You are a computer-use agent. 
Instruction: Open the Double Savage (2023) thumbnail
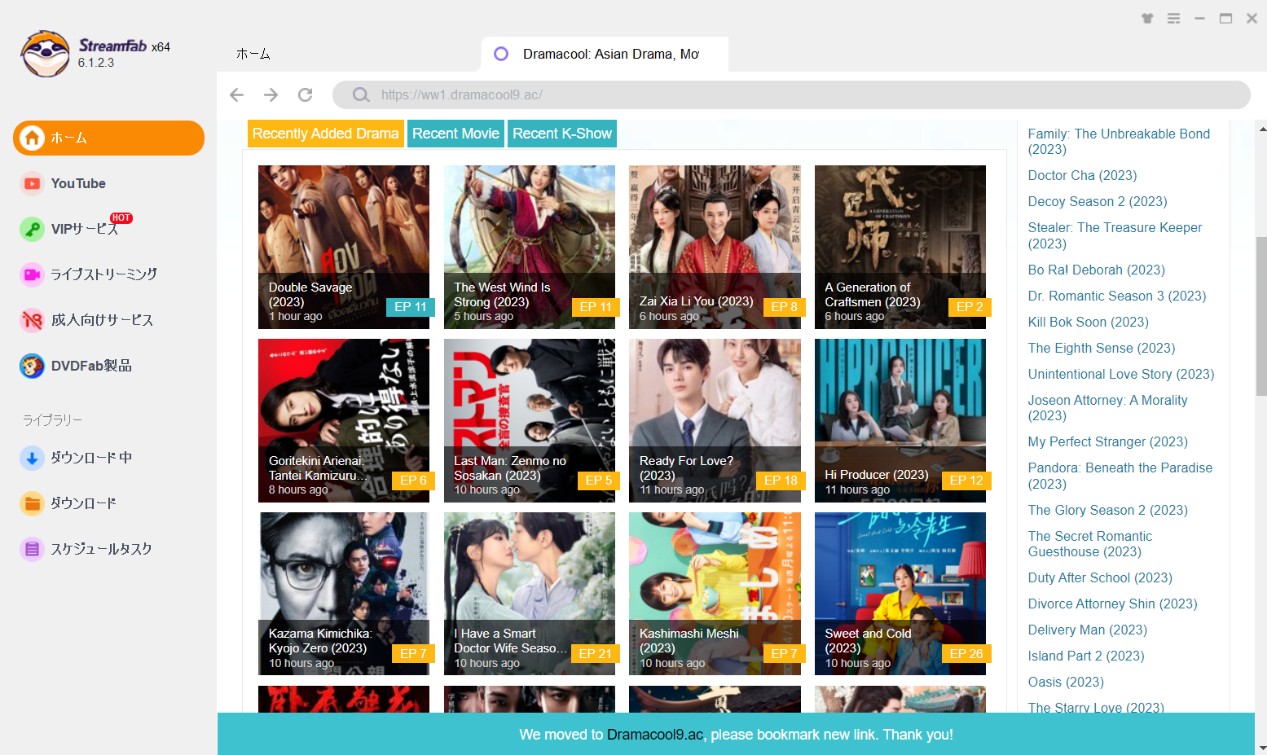click(x=344, y=247)
